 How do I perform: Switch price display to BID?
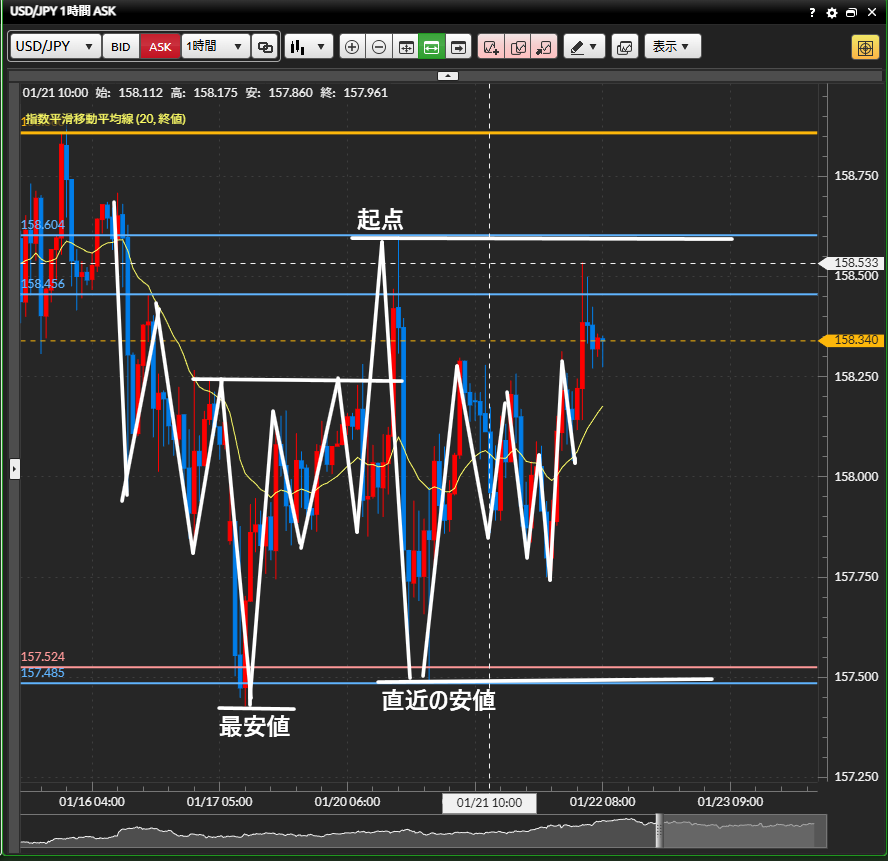(x=120, y=47)
